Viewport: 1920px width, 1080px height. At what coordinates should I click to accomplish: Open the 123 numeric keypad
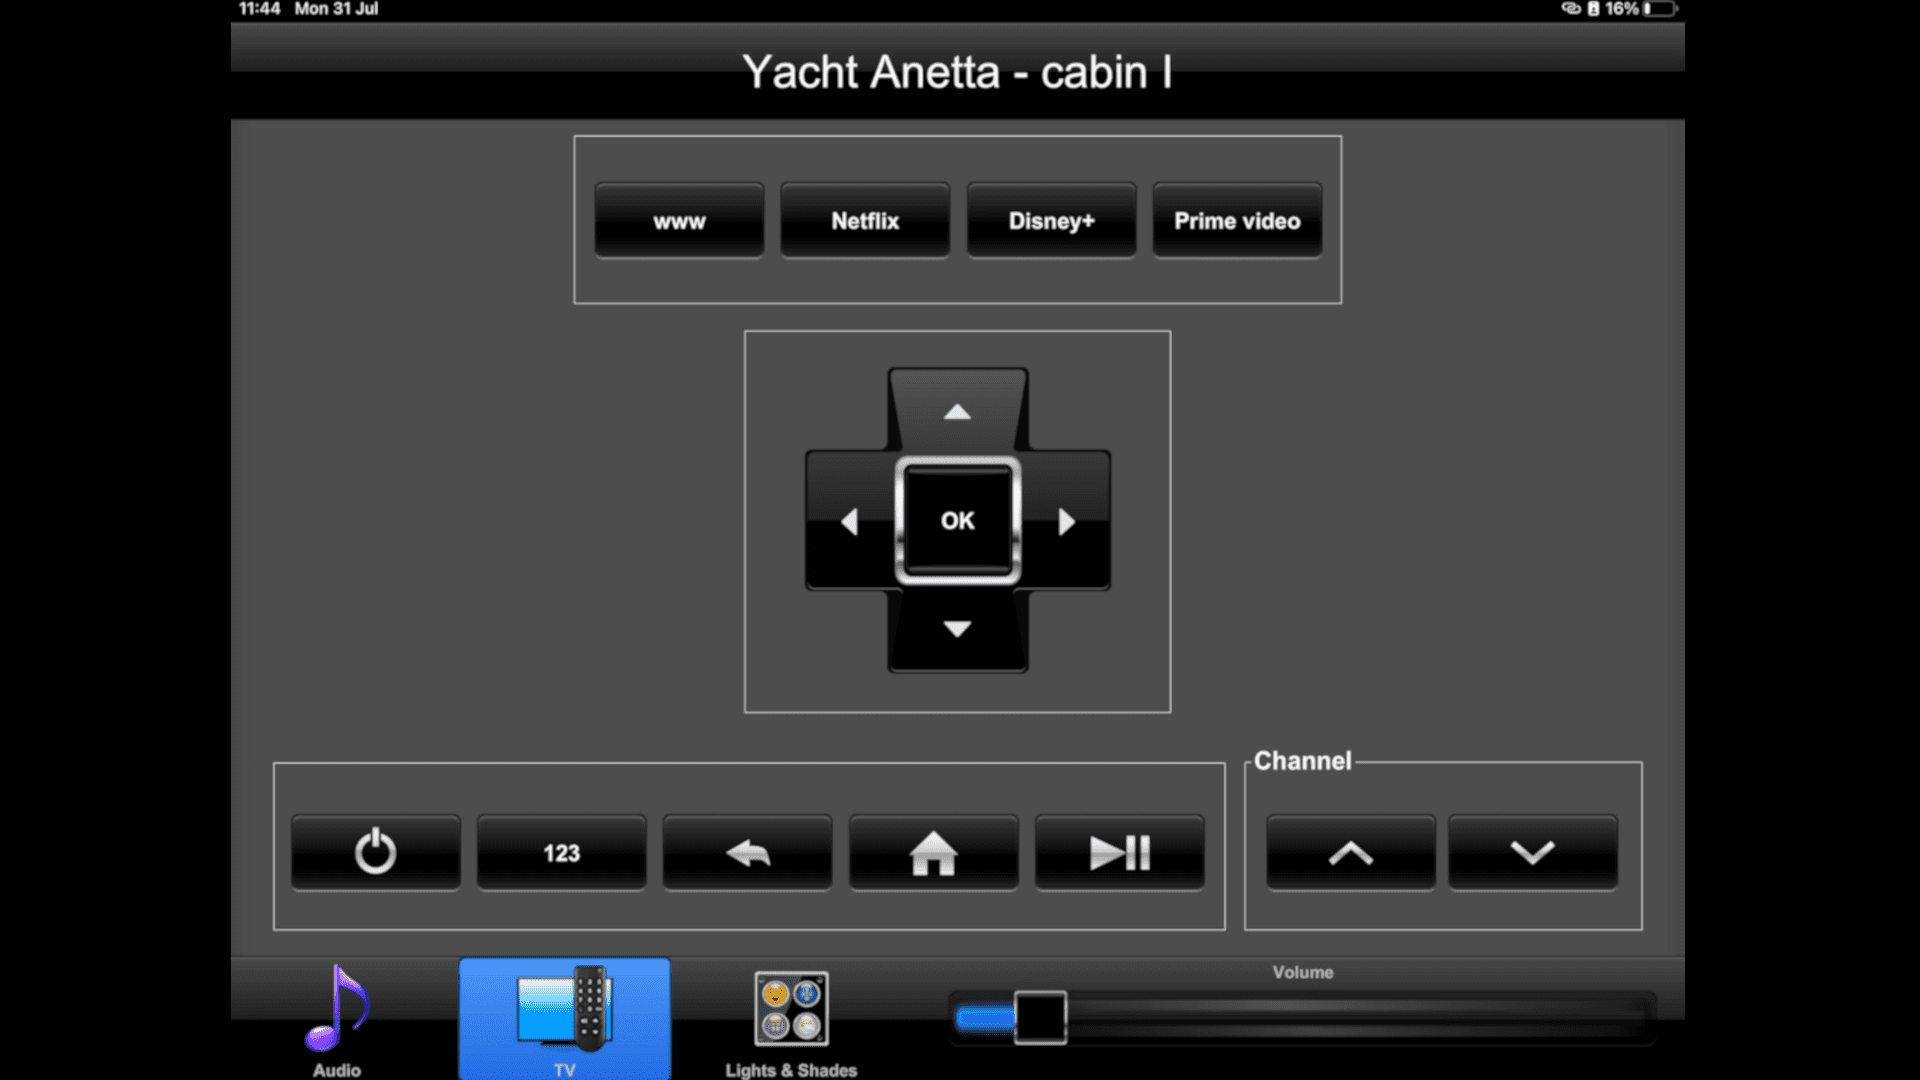click(x=561, y=852)
